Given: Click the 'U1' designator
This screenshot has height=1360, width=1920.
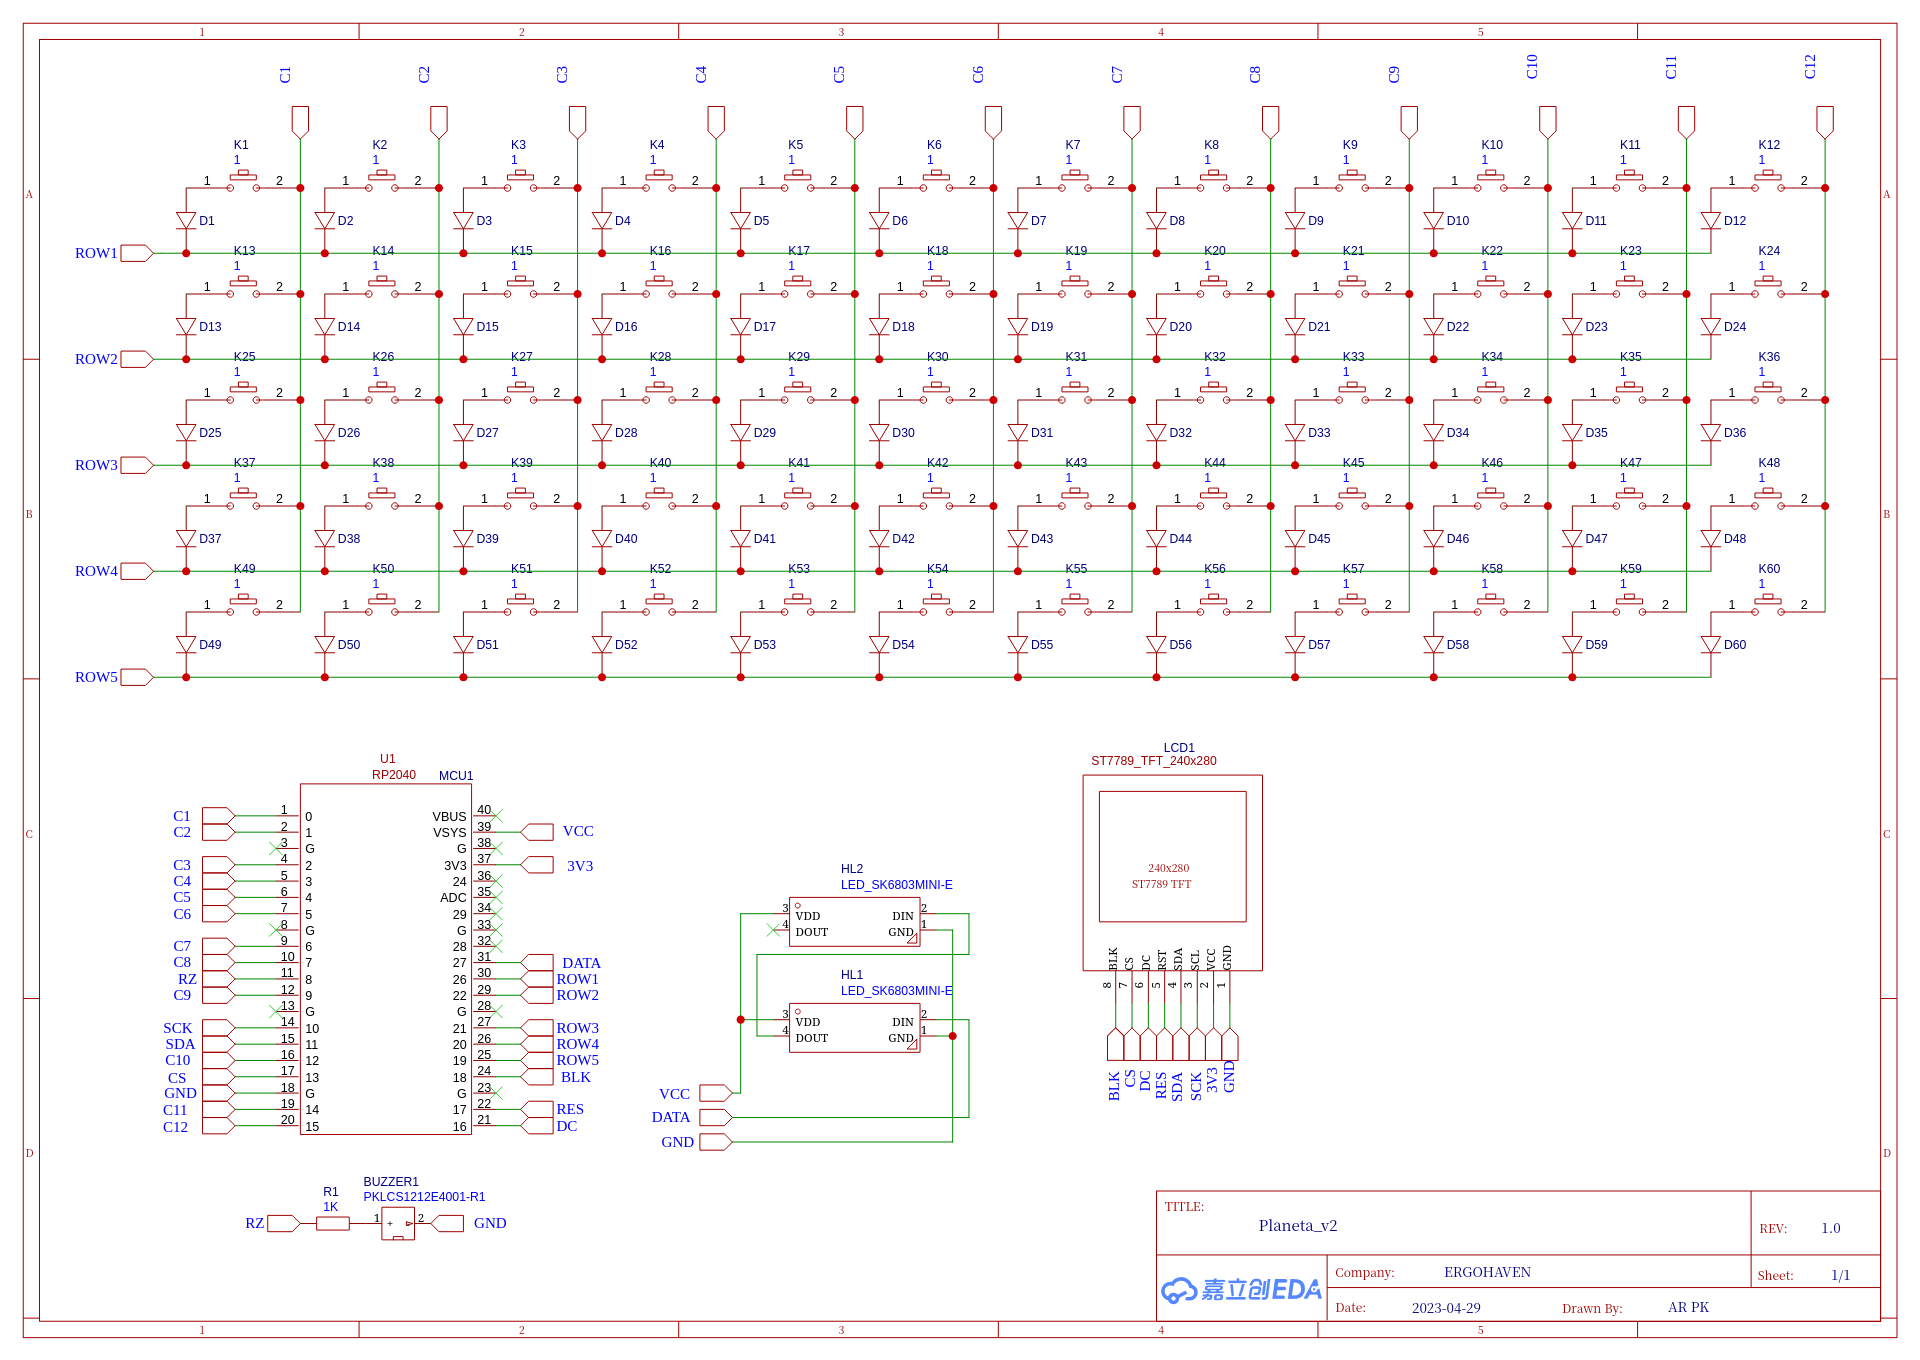Looking at the screenshot, I should tap(387, 759).
